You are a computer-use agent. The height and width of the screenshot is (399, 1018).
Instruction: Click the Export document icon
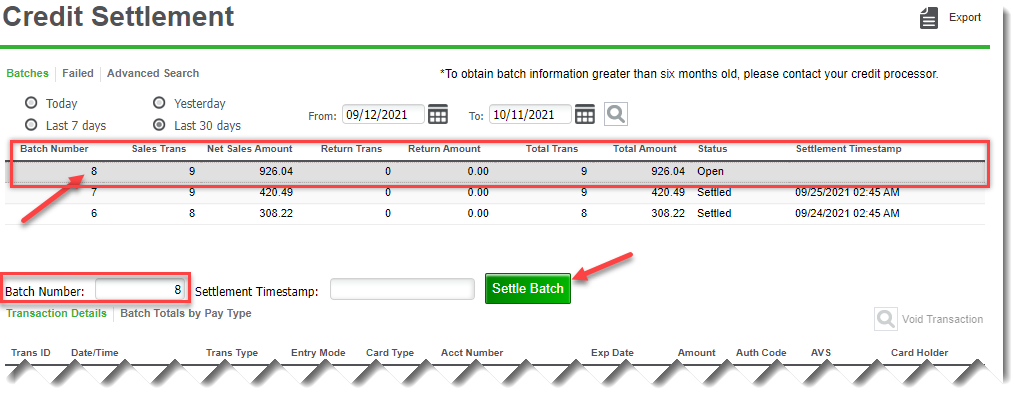(929, 18)
